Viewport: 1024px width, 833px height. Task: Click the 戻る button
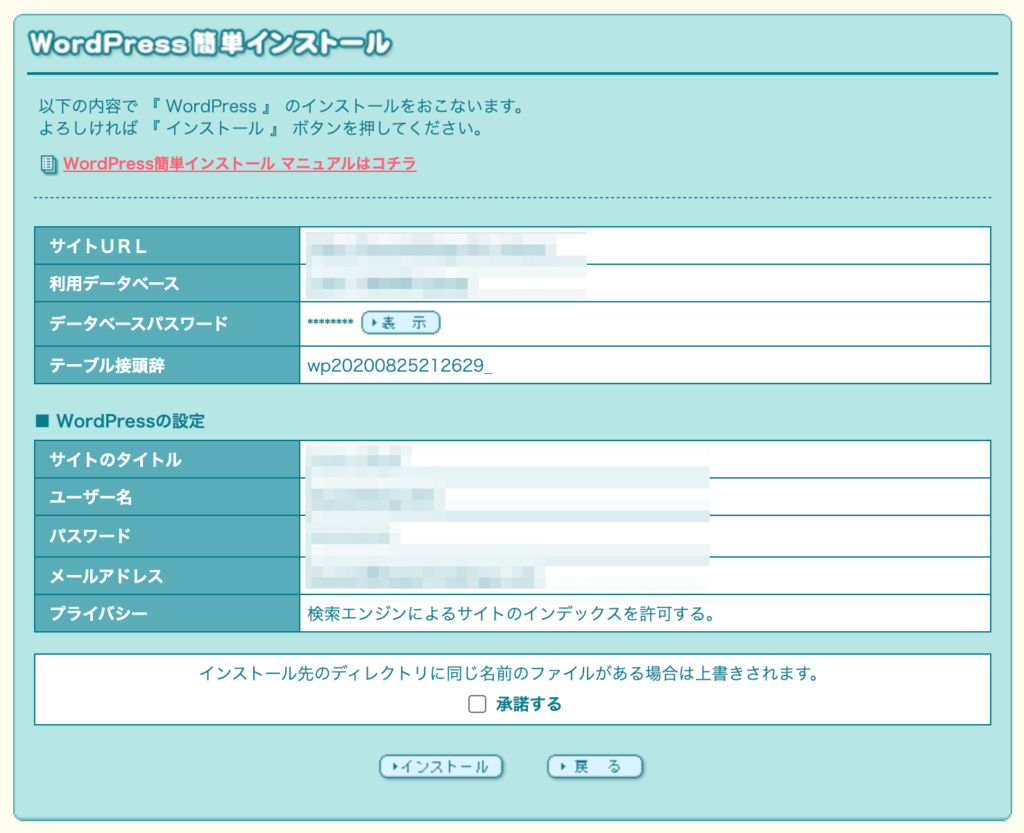click(594, 766)
